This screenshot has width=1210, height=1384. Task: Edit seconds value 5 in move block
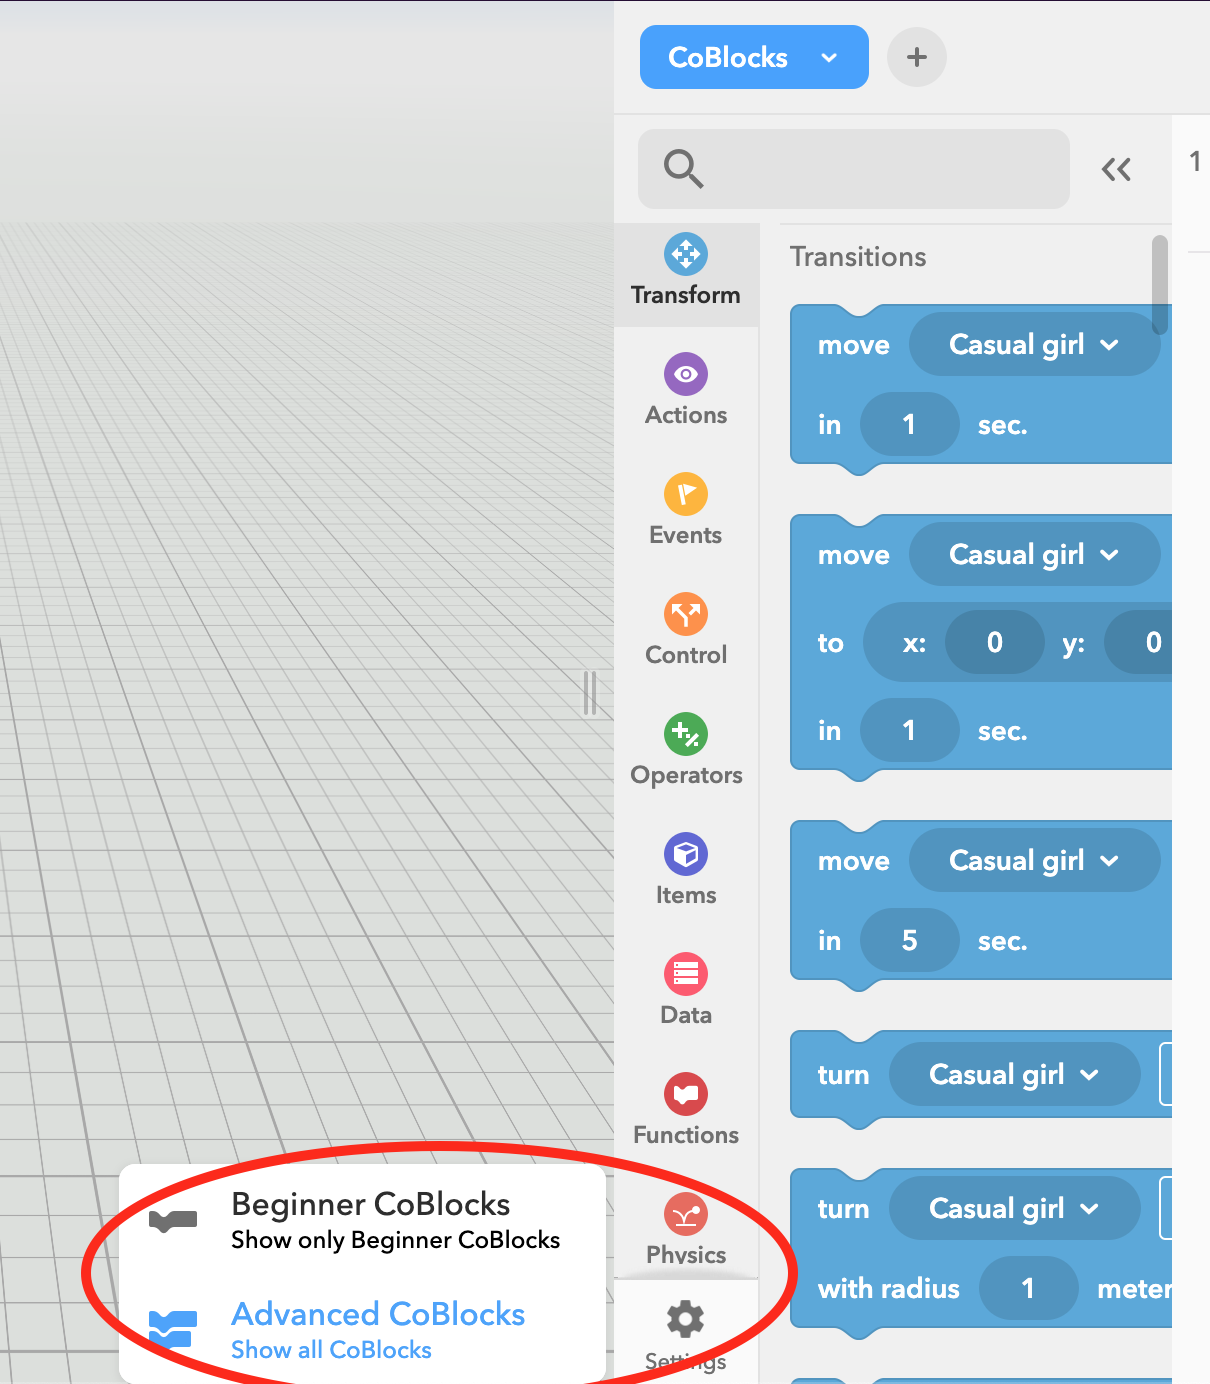[909, 941]
